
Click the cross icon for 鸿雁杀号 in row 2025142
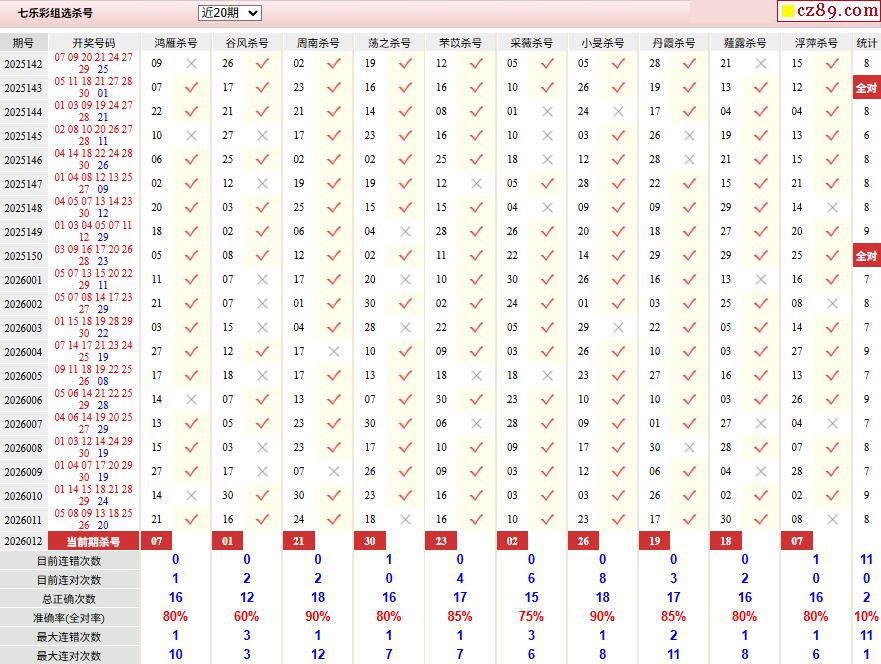click(191, 63)
